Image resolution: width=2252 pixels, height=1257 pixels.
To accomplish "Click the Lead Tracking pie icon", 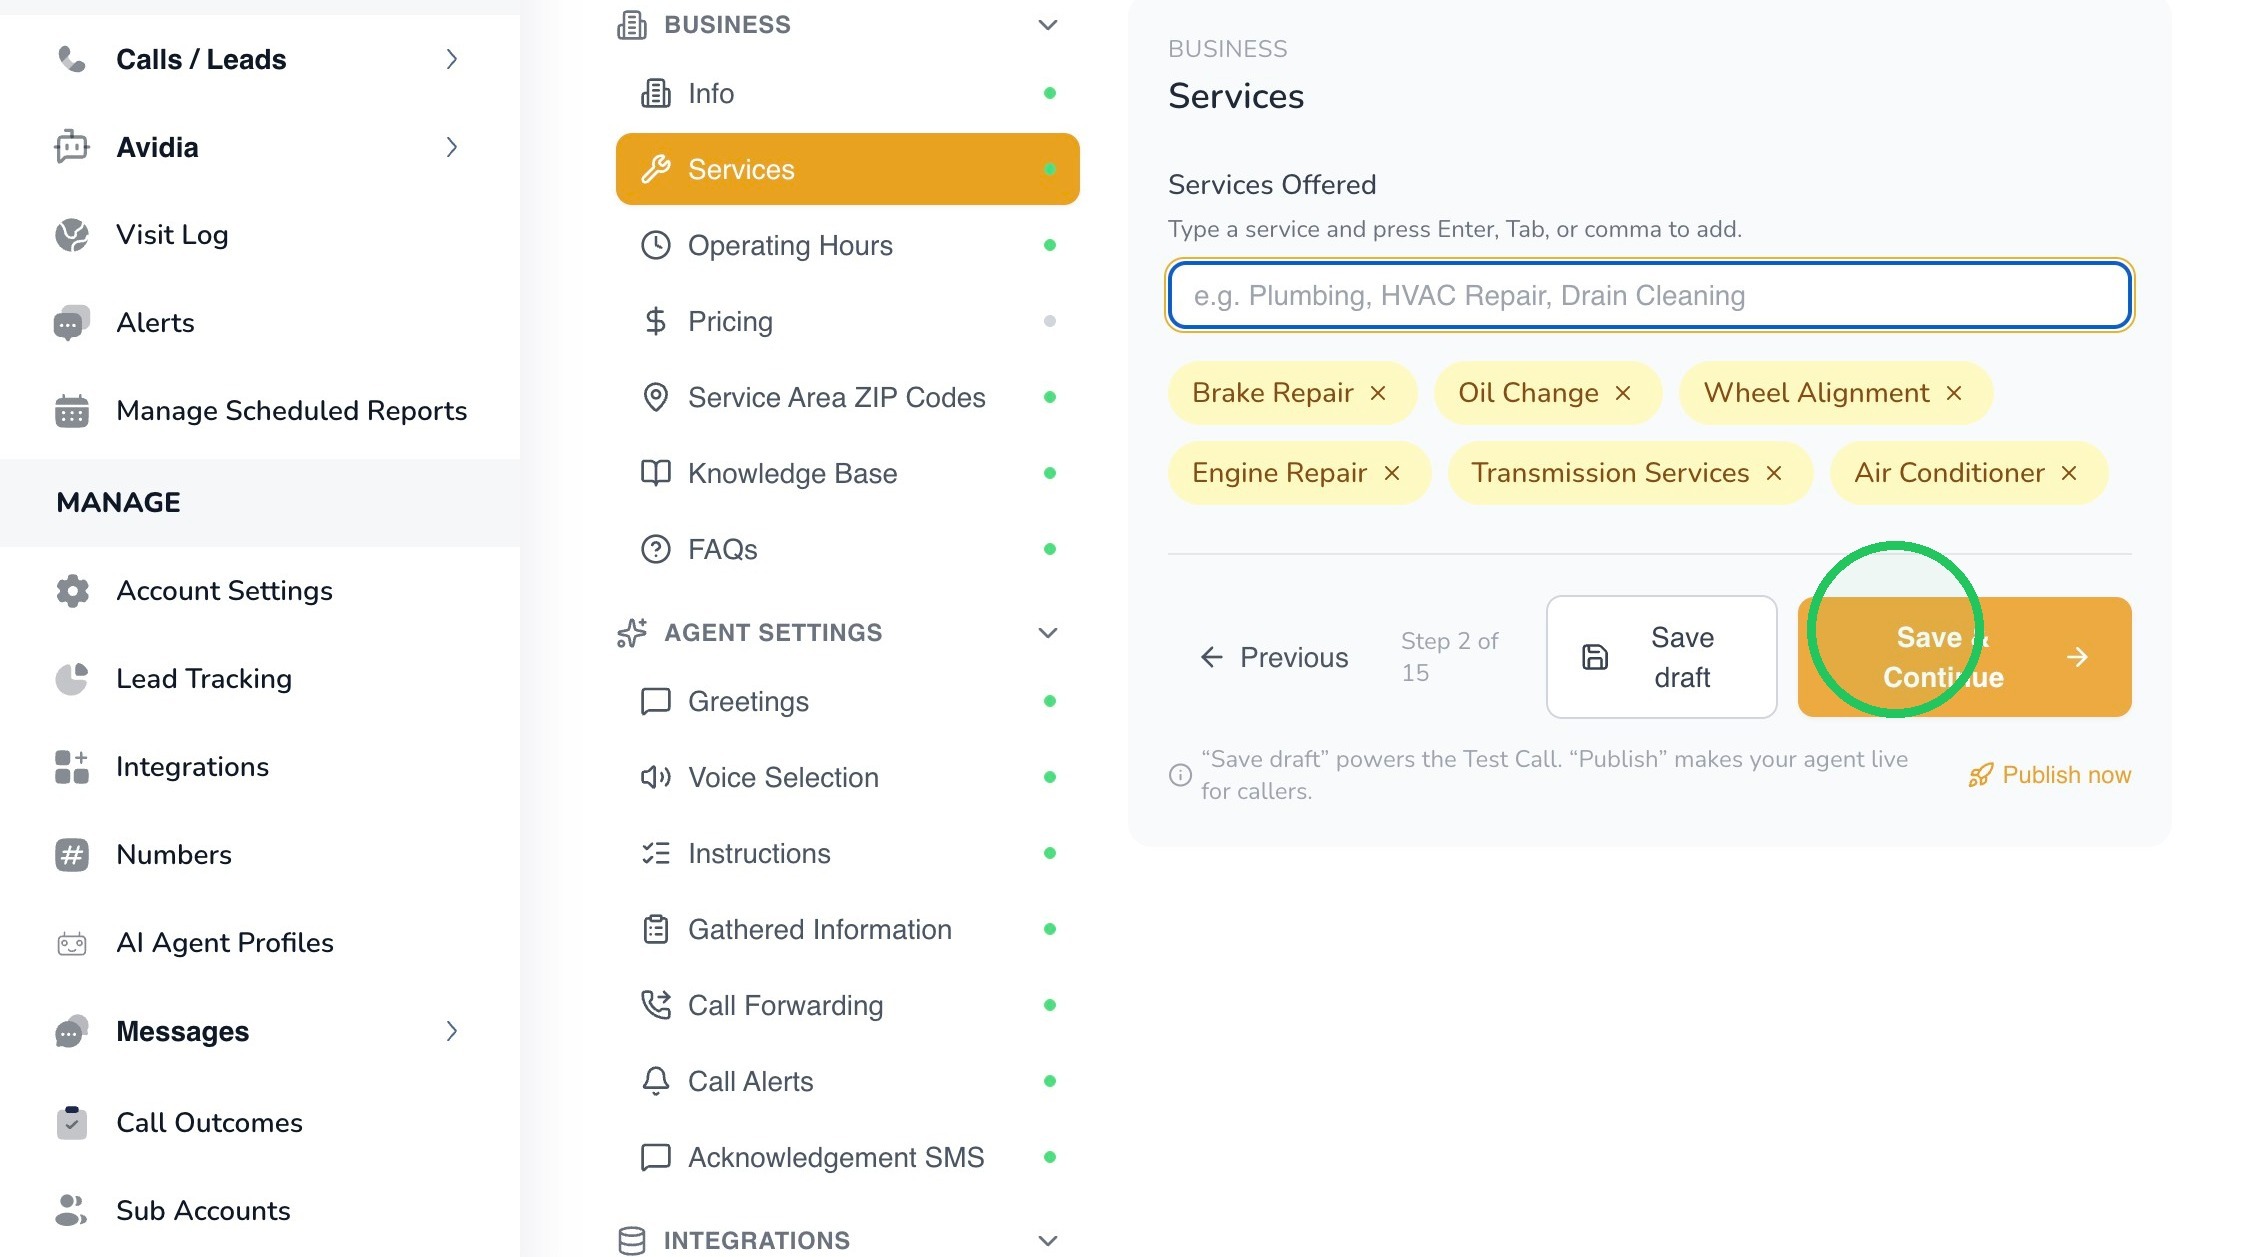I will [72, 679].
